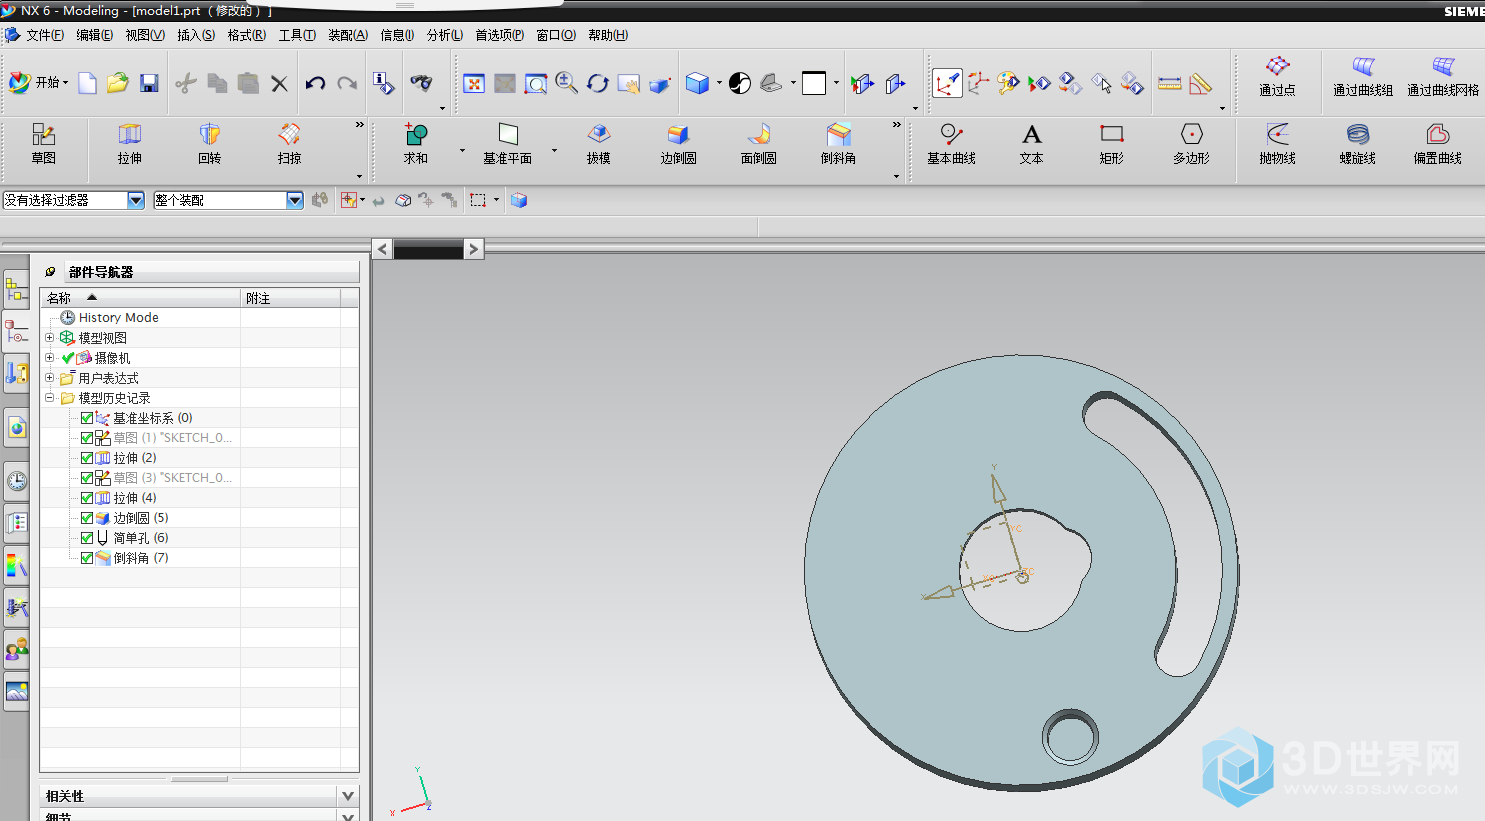
Task: Collapse the 模型历史记录 tree node
Action: pyautogui.click(x=49, y=398)
